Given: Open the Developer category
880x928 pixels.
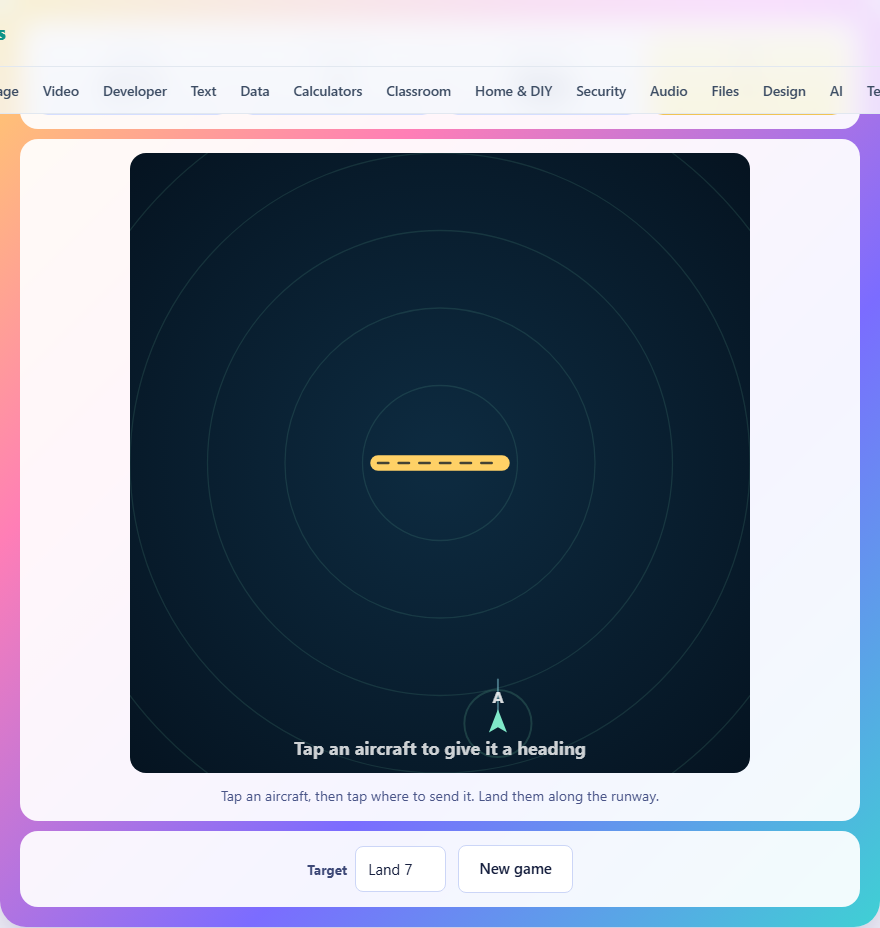Looking at the screenshot, I should (135, 91).
